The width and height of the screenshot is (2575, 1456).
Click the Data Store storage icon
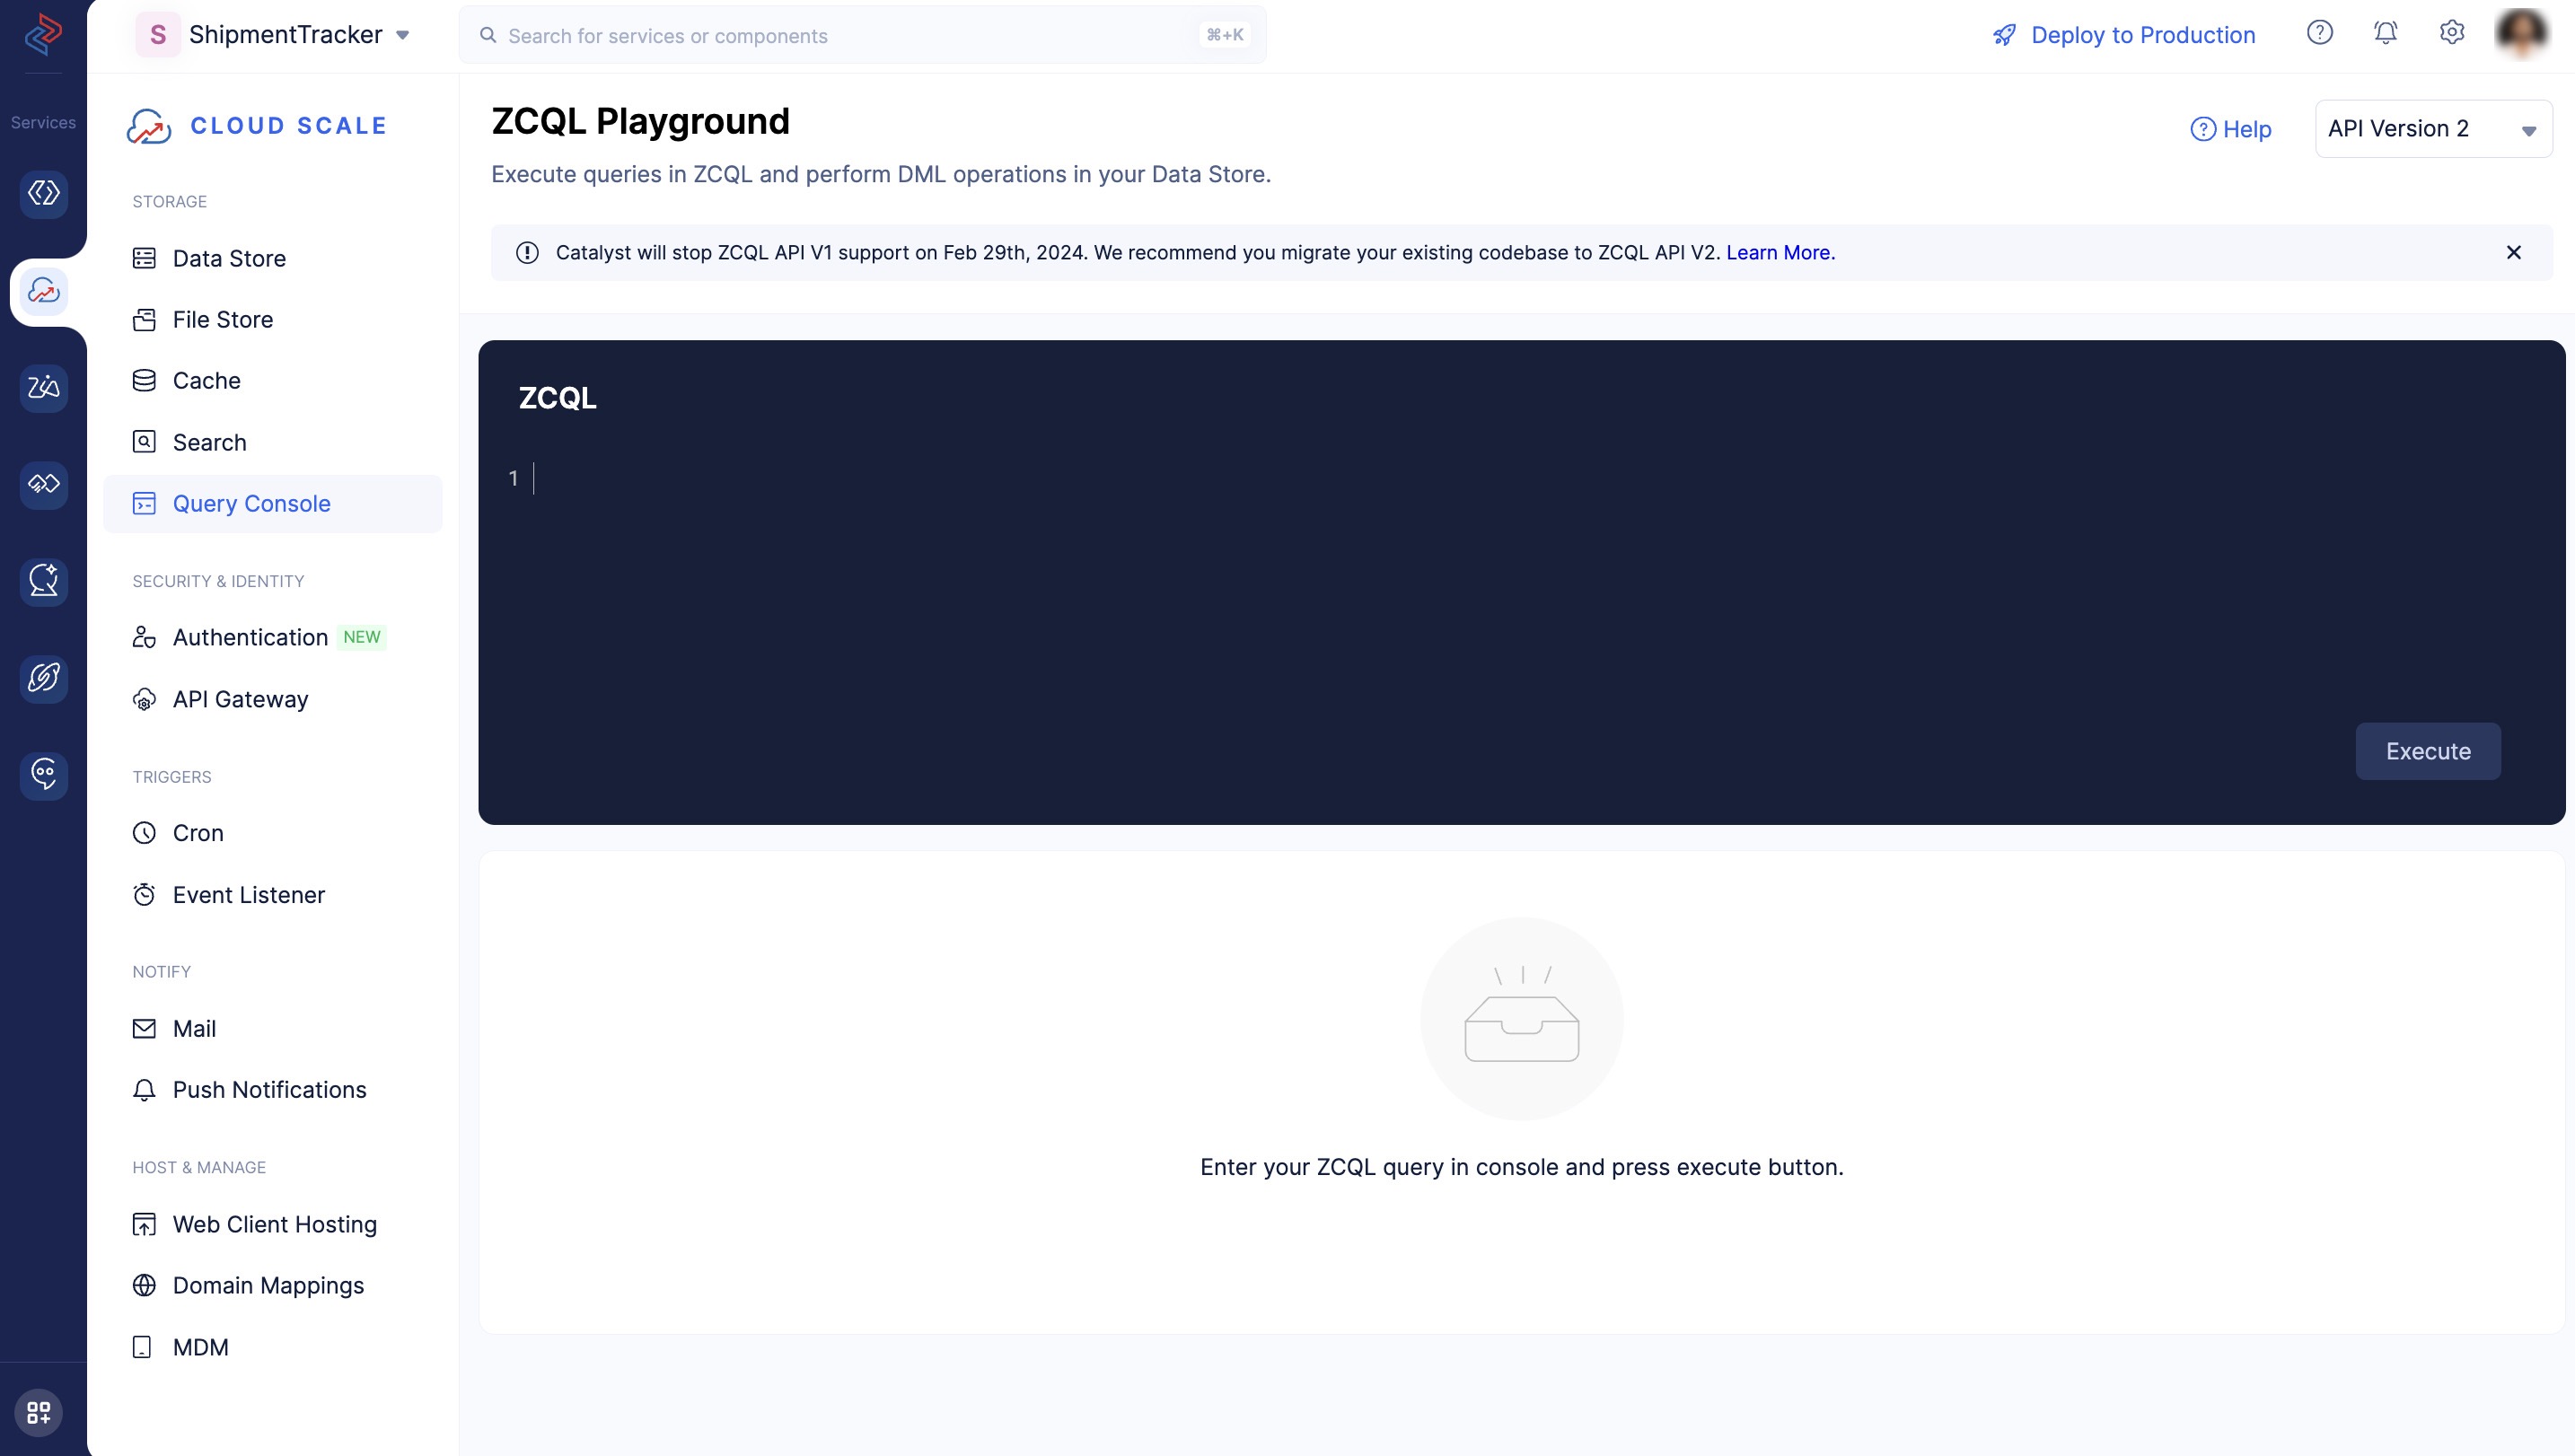click(145, 259)
